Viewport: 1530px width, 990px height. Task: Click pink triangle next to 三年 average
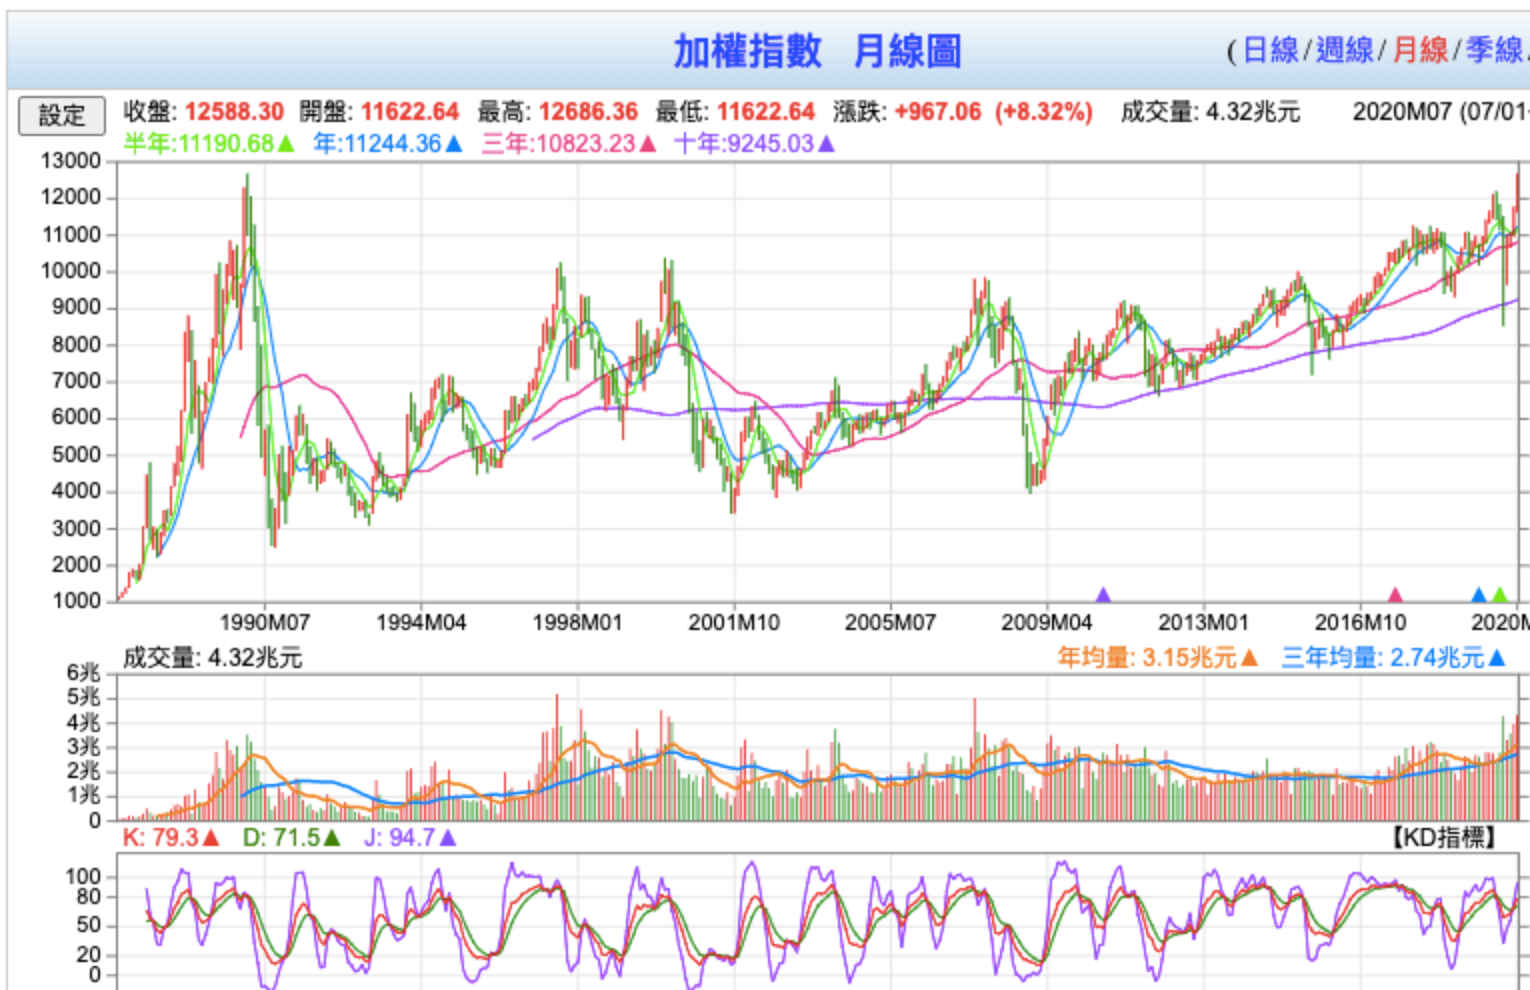648,144
